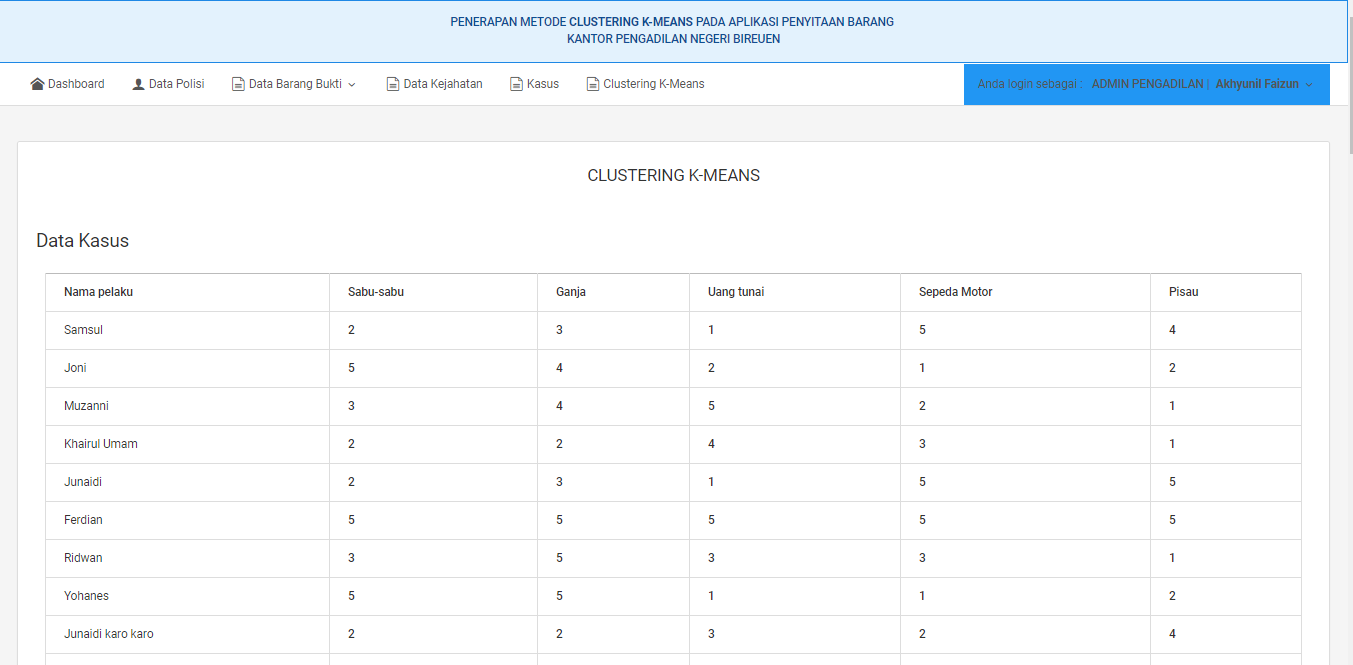
Task: Select the name "Samsul" in the table
Action: [83, 330]
